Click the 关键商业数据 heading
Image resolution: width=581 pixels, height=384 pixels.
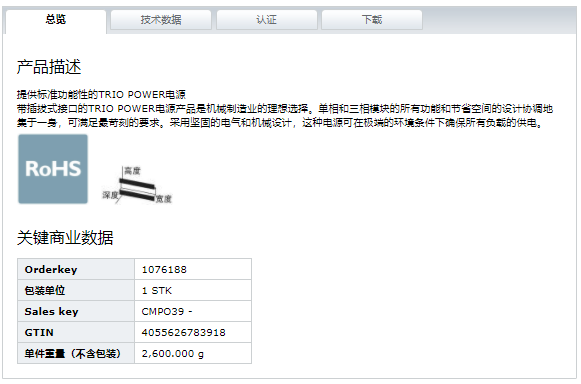click(65, 238)
